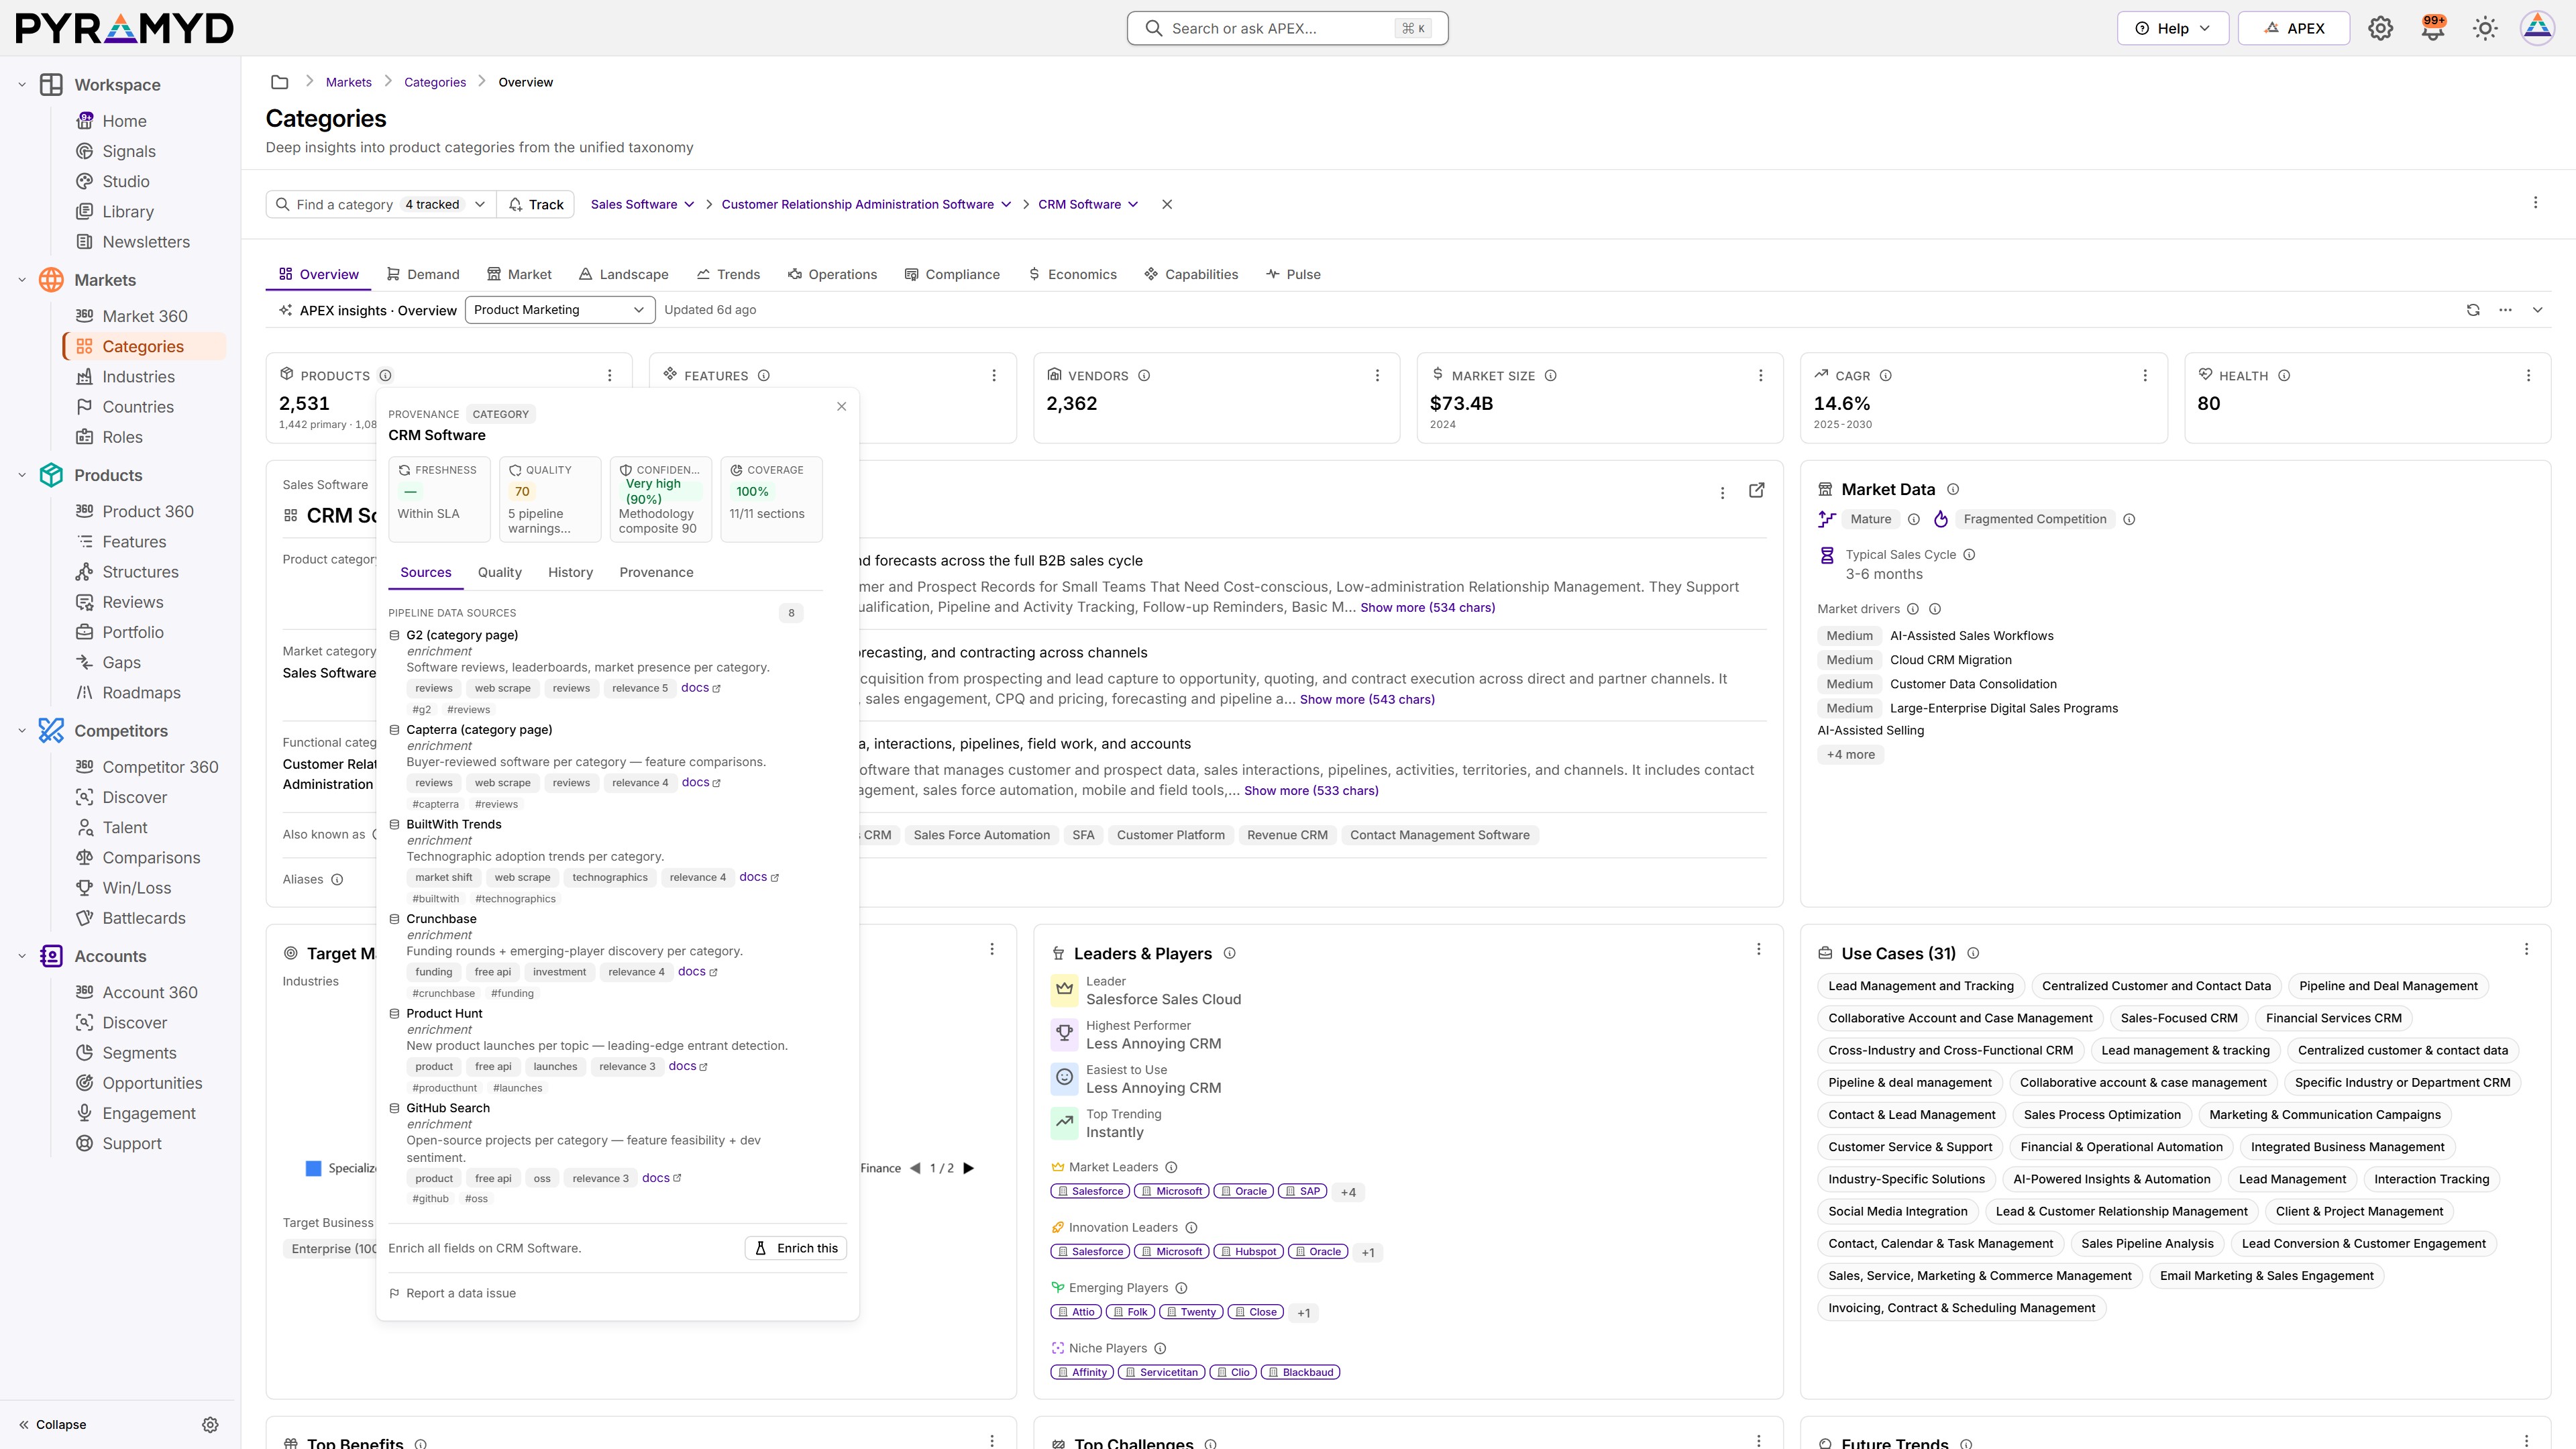Toggle the light/dark theme sun icon
This screenshot has width=2576, height=1449.
[2485, 28]
